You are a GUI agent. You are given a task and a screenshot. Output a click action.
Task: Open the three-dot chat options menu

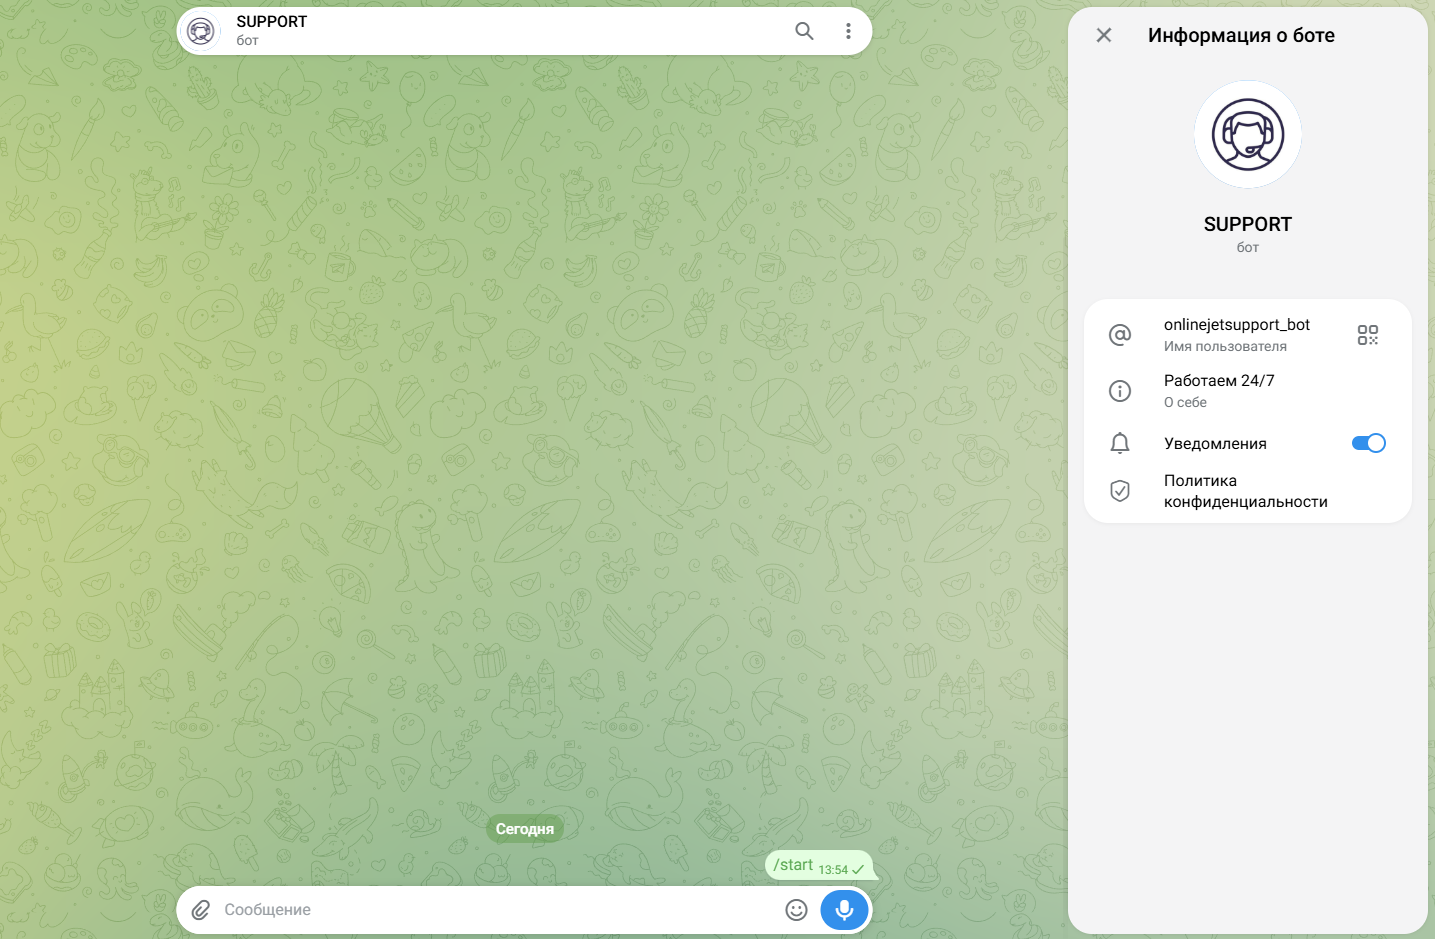(848, 31)
